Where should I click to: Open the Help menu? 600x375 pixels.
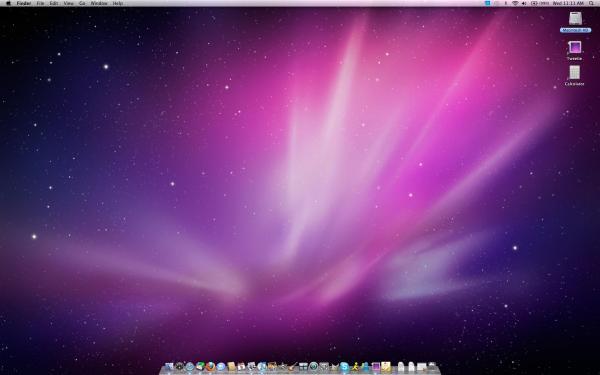point(117,3)
